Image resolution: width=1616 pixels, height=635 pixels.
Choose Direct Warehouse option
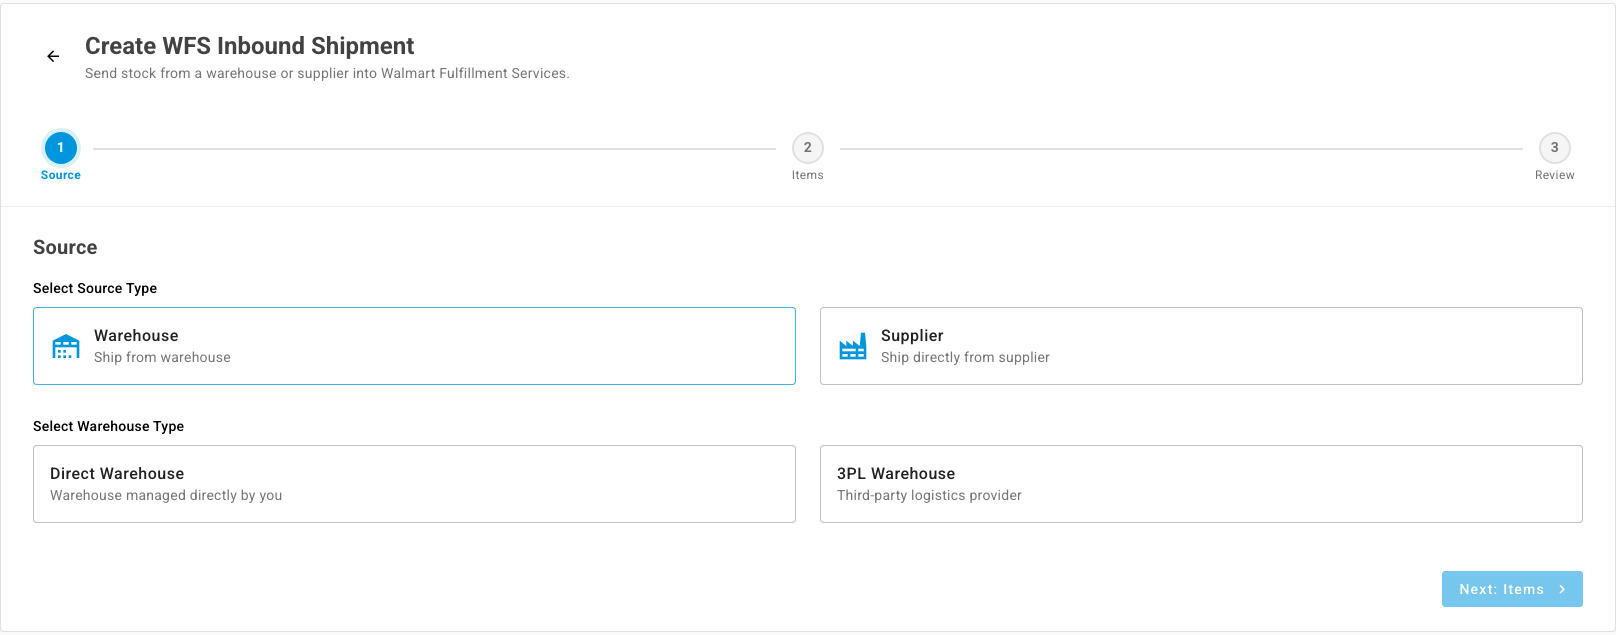point(414,484)
